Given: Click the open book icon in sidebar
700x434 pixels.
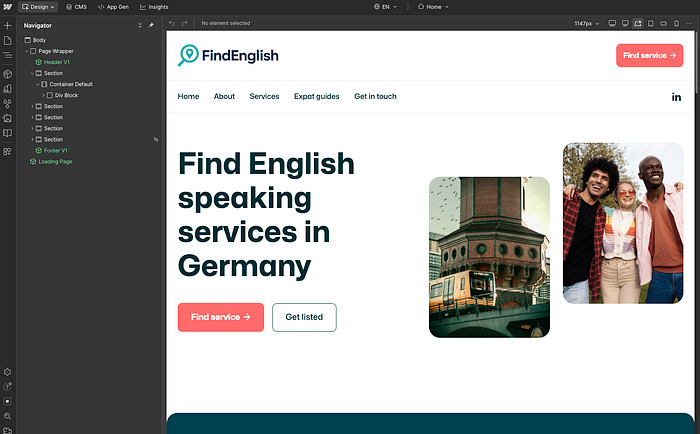Looking at the screenshot, I should [7, 133].
